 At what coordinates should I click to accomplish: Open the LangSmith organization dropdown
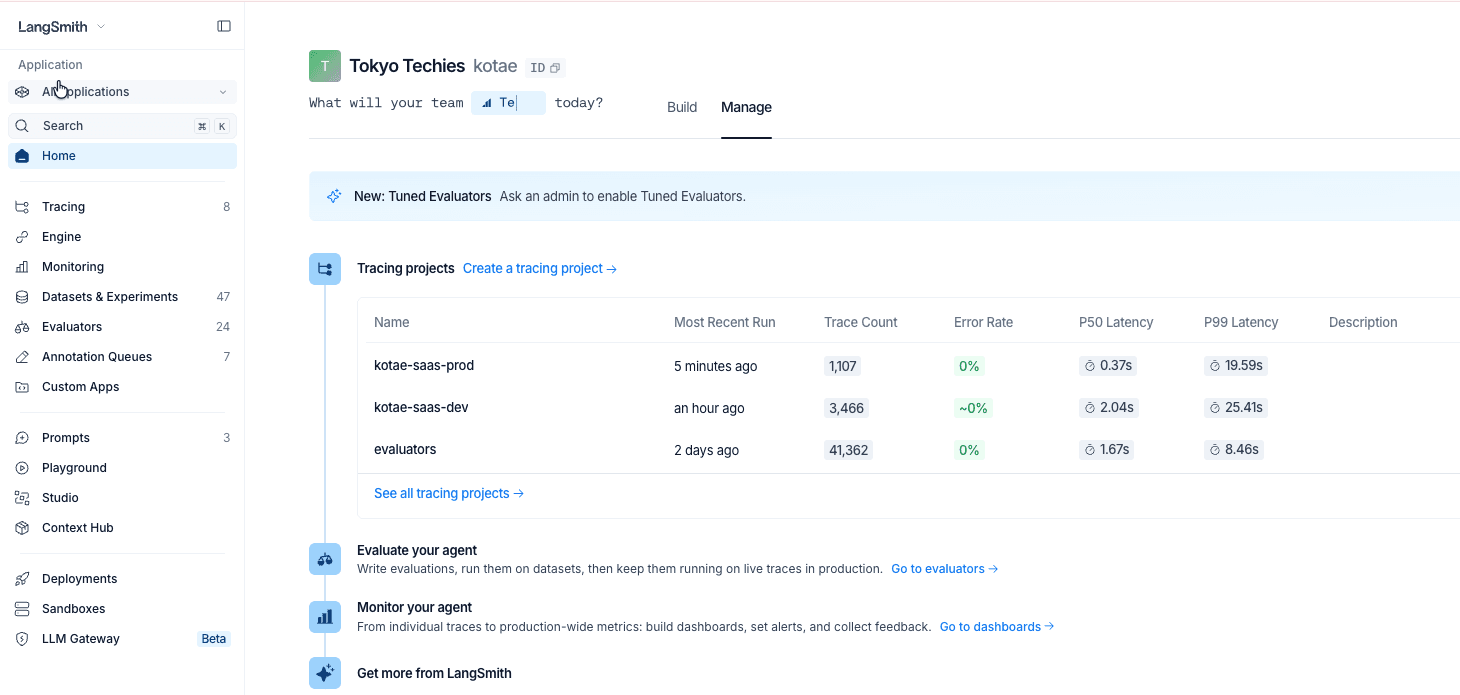tap(62, 27)
